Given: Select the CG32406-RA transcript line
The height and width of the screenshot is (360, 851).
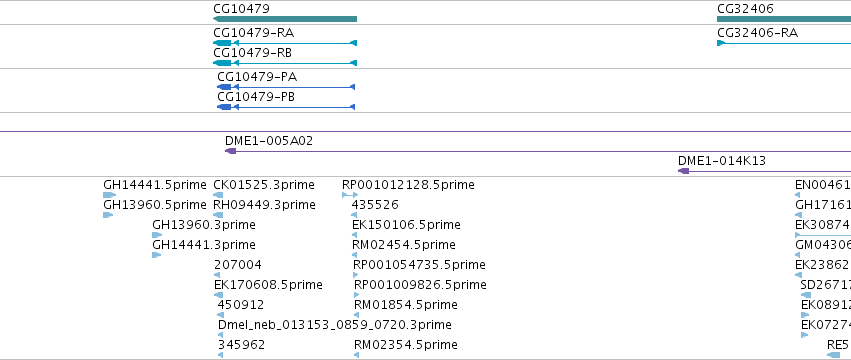Looking at the screenshot, I should [x=784, y=43].
